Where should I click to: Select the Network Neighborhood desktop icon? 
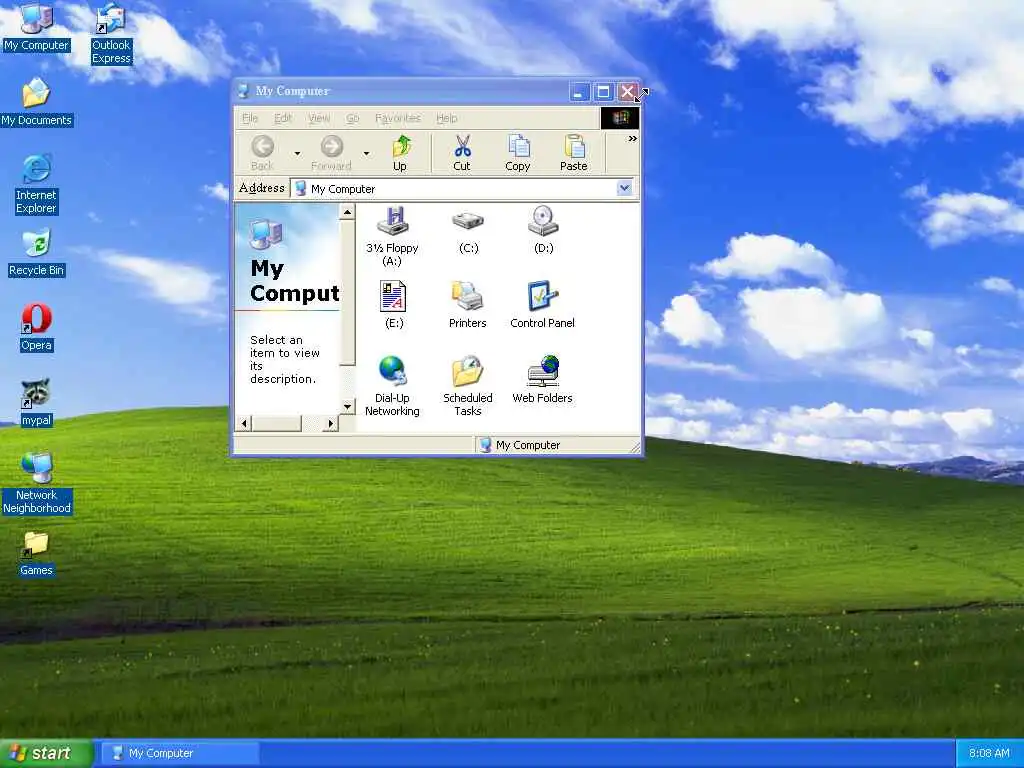(x=37, y=483)
